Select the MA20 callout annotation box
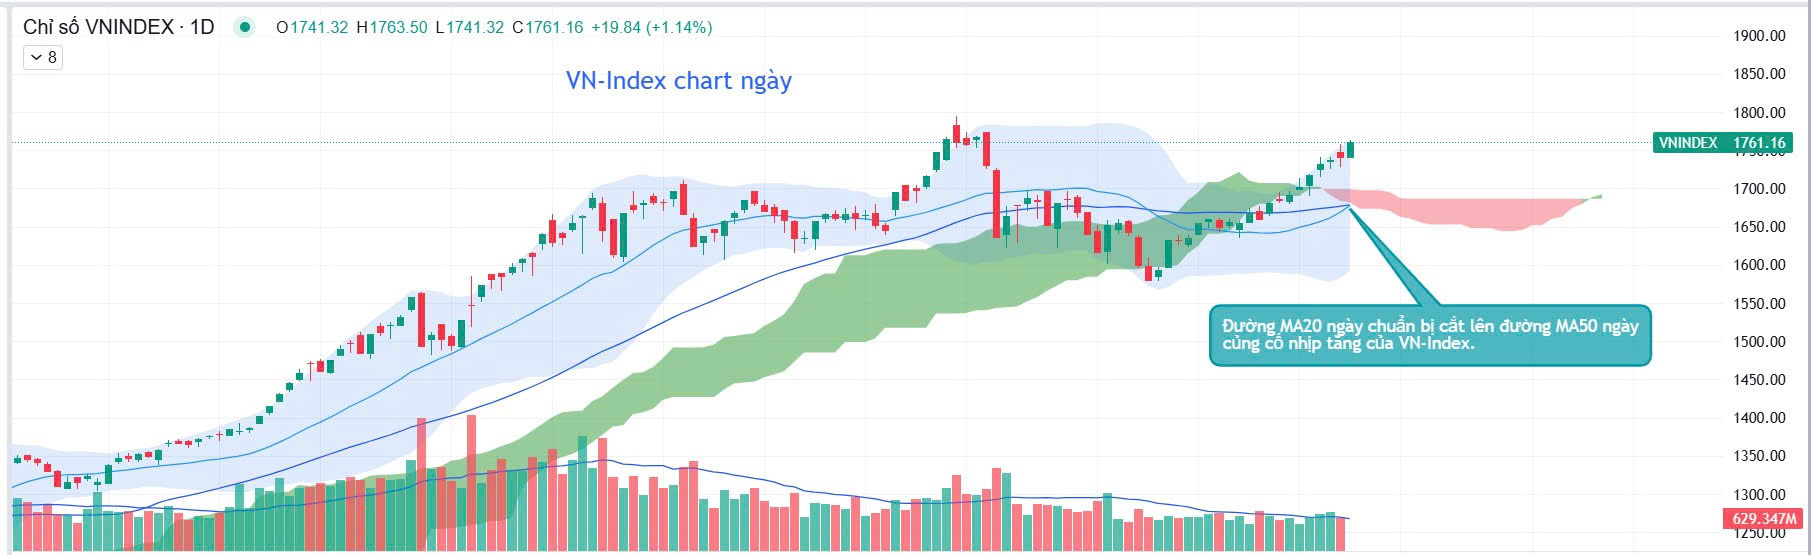 click(1429, 335)
